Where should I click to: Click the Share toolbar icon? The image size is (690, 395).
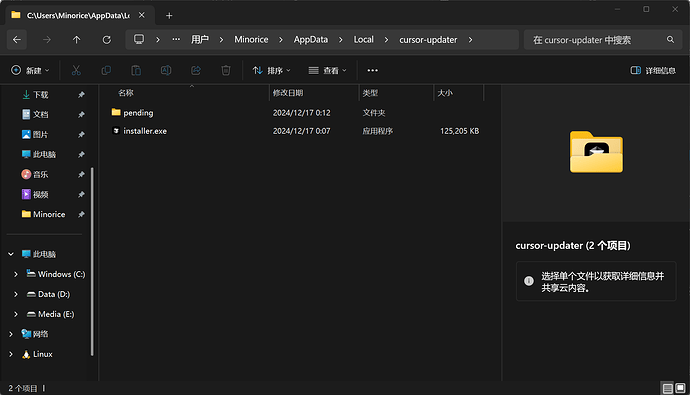[196, 70]
